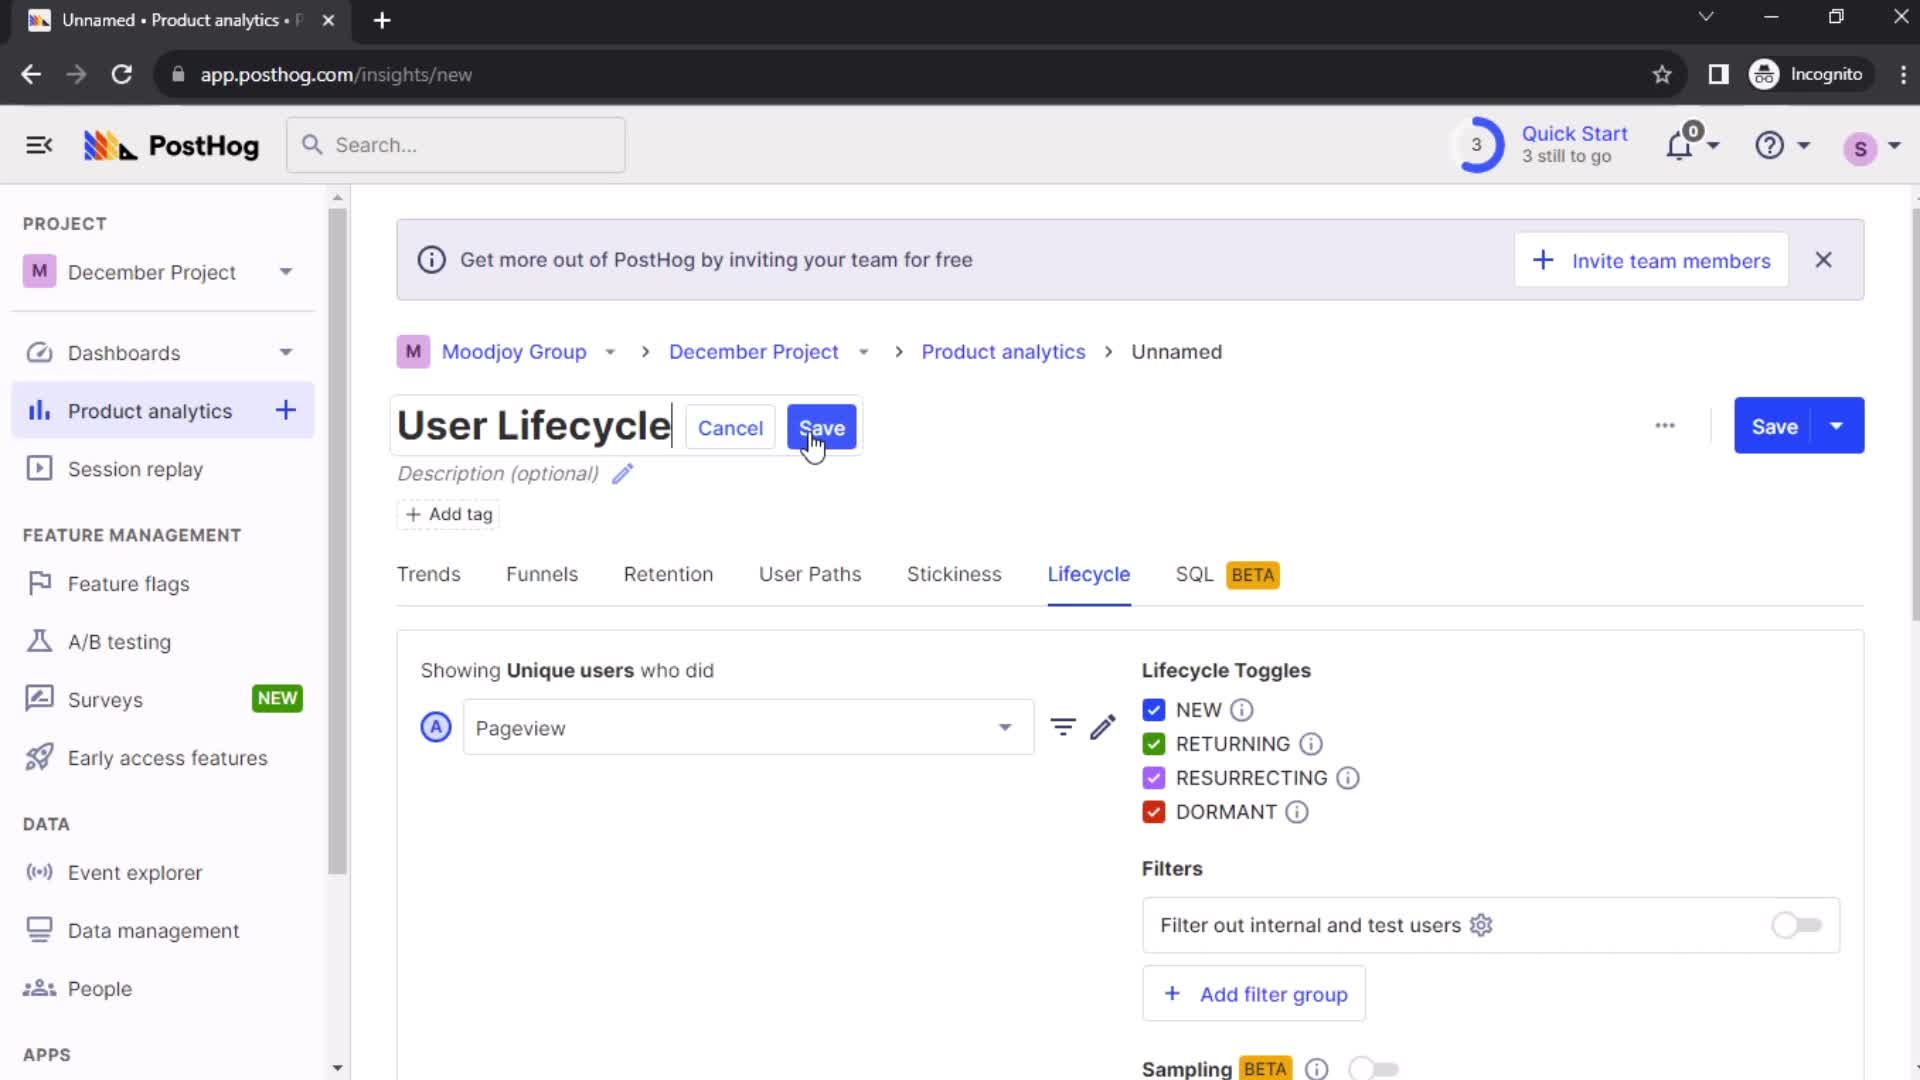Viewport: 1920px width, 1080px height.
Task: Open the three-dot more options menu
Action: point(1664,426)
